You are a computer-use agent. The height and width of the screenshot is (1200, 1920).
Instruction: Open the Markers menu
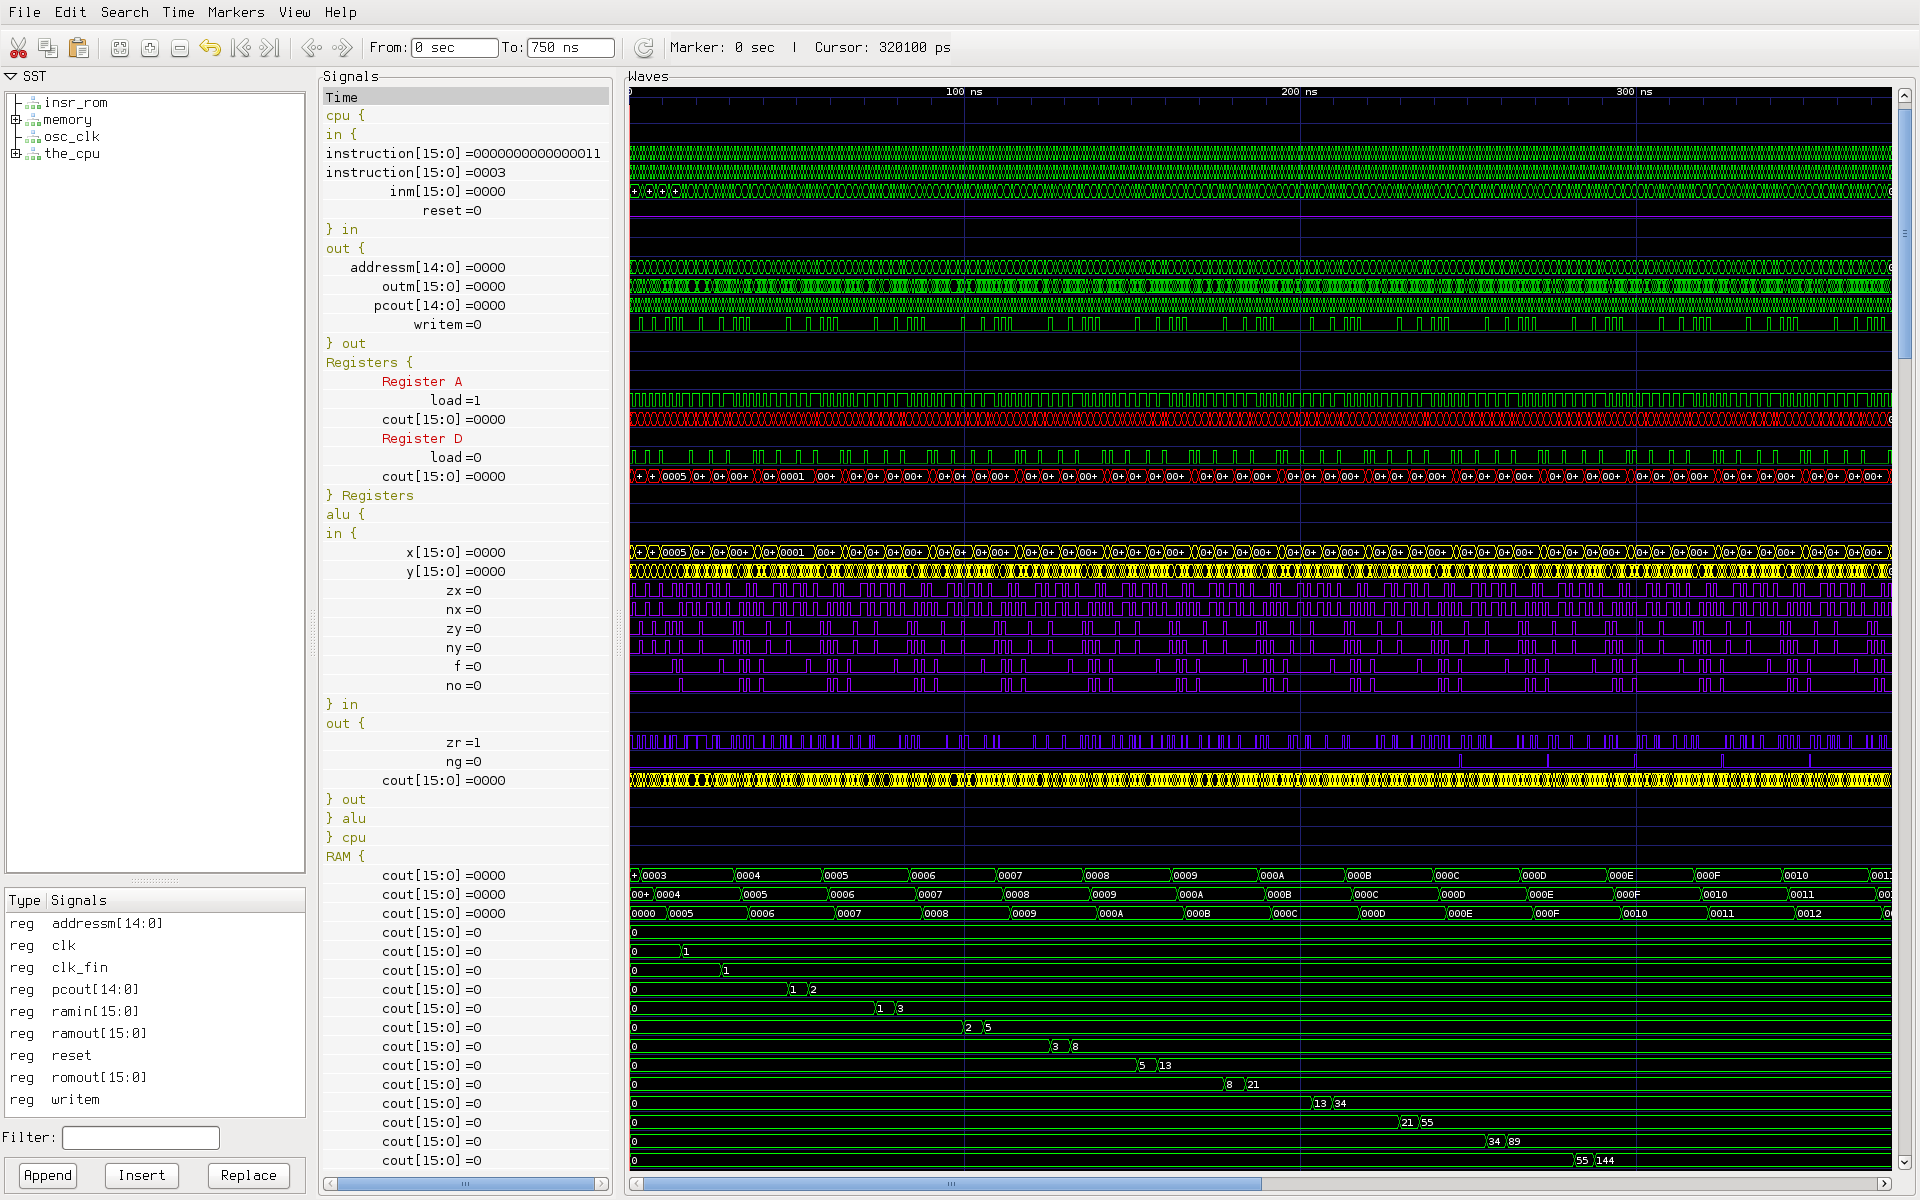click(x=234, y=12)
